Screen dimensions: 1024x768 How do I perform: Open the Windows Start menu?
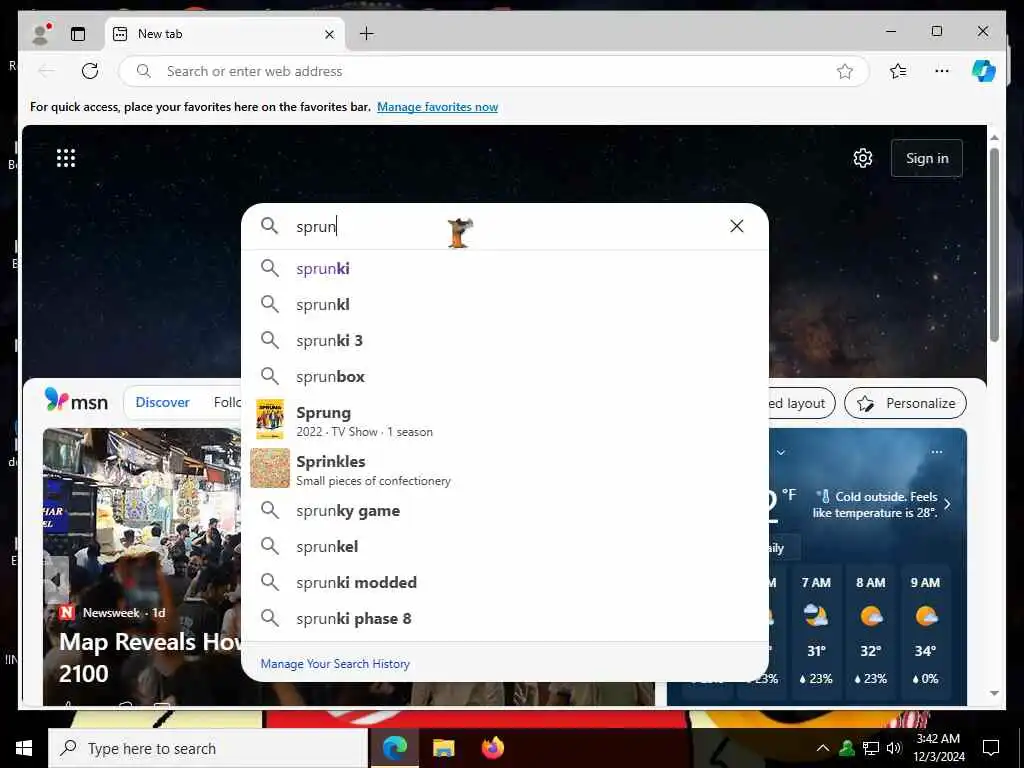pyautogui.click(x=24, y=748)
